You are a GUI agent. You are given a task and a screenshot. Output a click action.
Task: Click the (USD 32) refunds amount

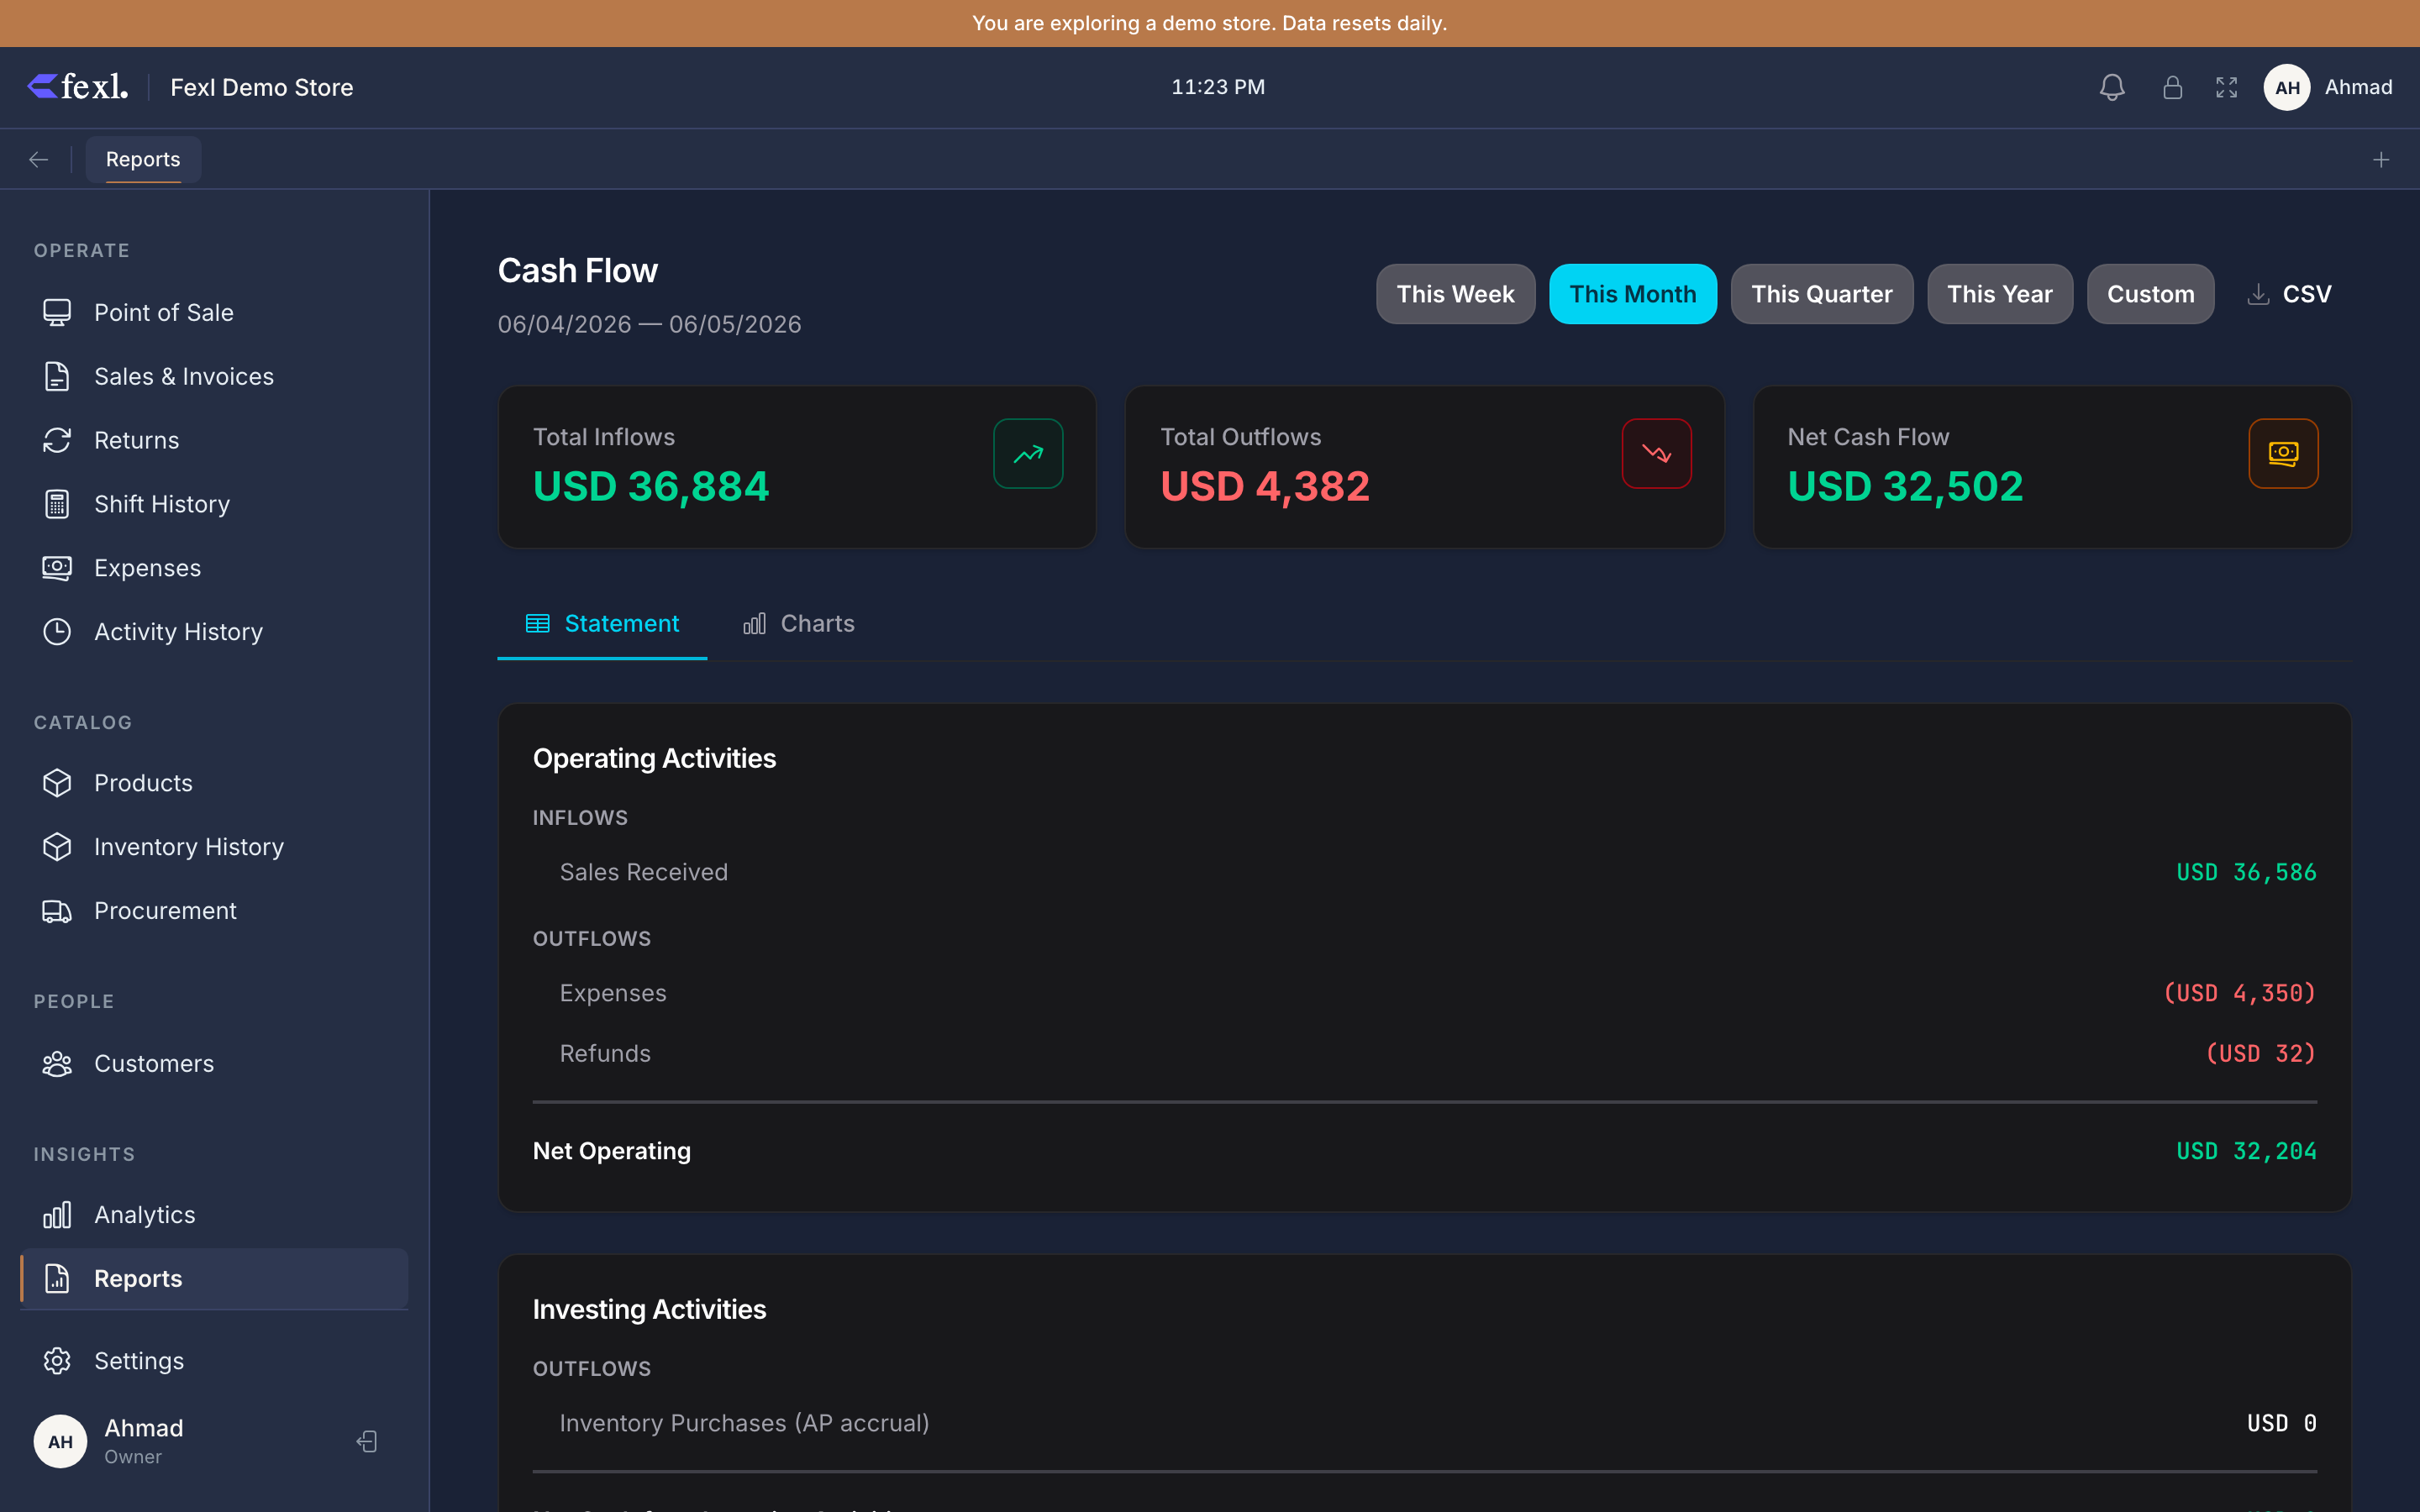point(2261,1053)
